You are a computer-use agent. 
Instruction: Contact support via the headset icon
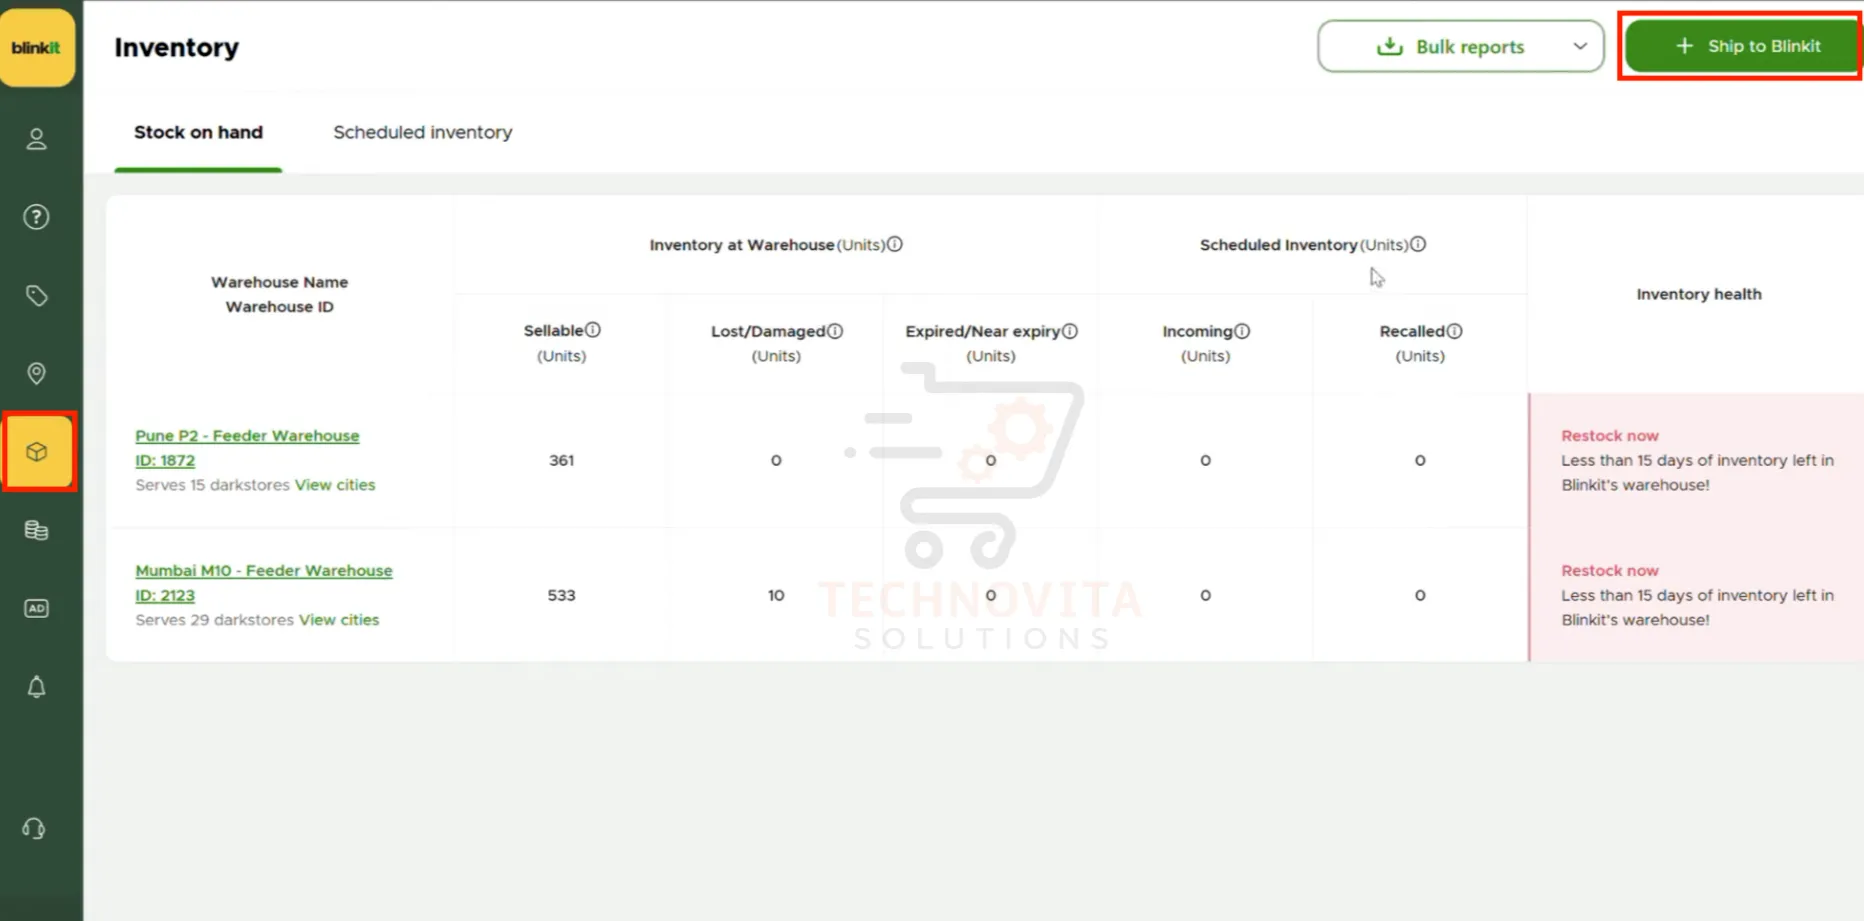[34, 828]
